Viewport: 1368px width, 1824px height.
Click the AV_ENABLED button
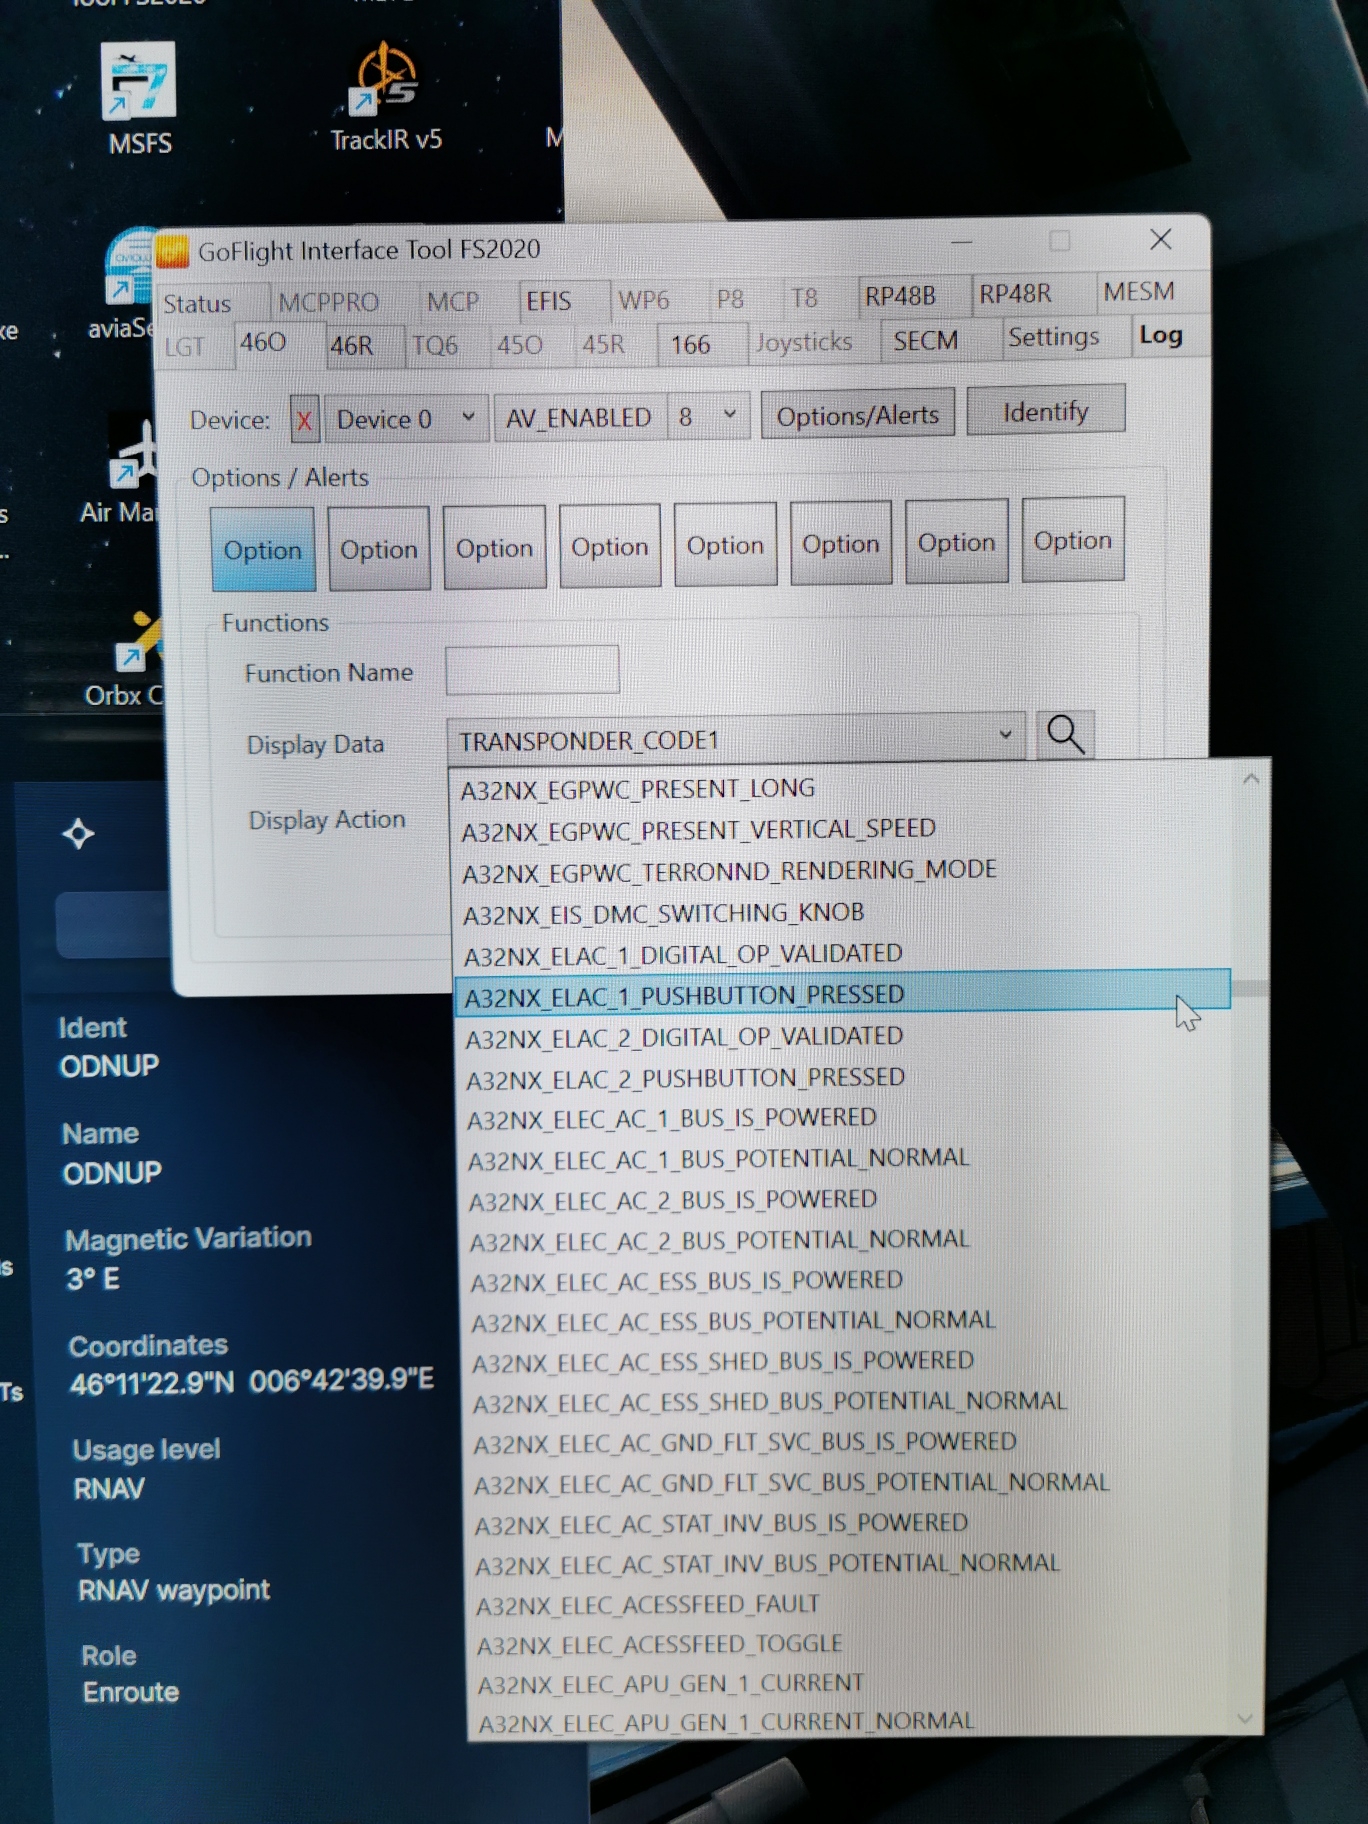pos(578,417)
